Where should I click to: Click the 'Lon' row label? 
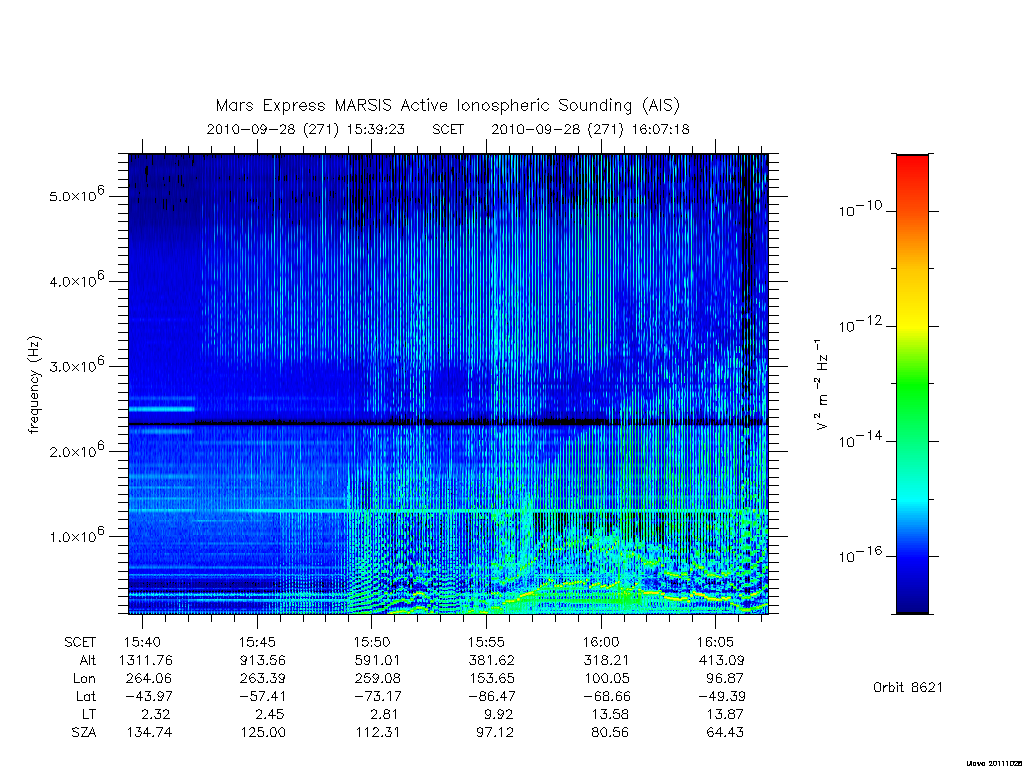click(x=84, y=679)
